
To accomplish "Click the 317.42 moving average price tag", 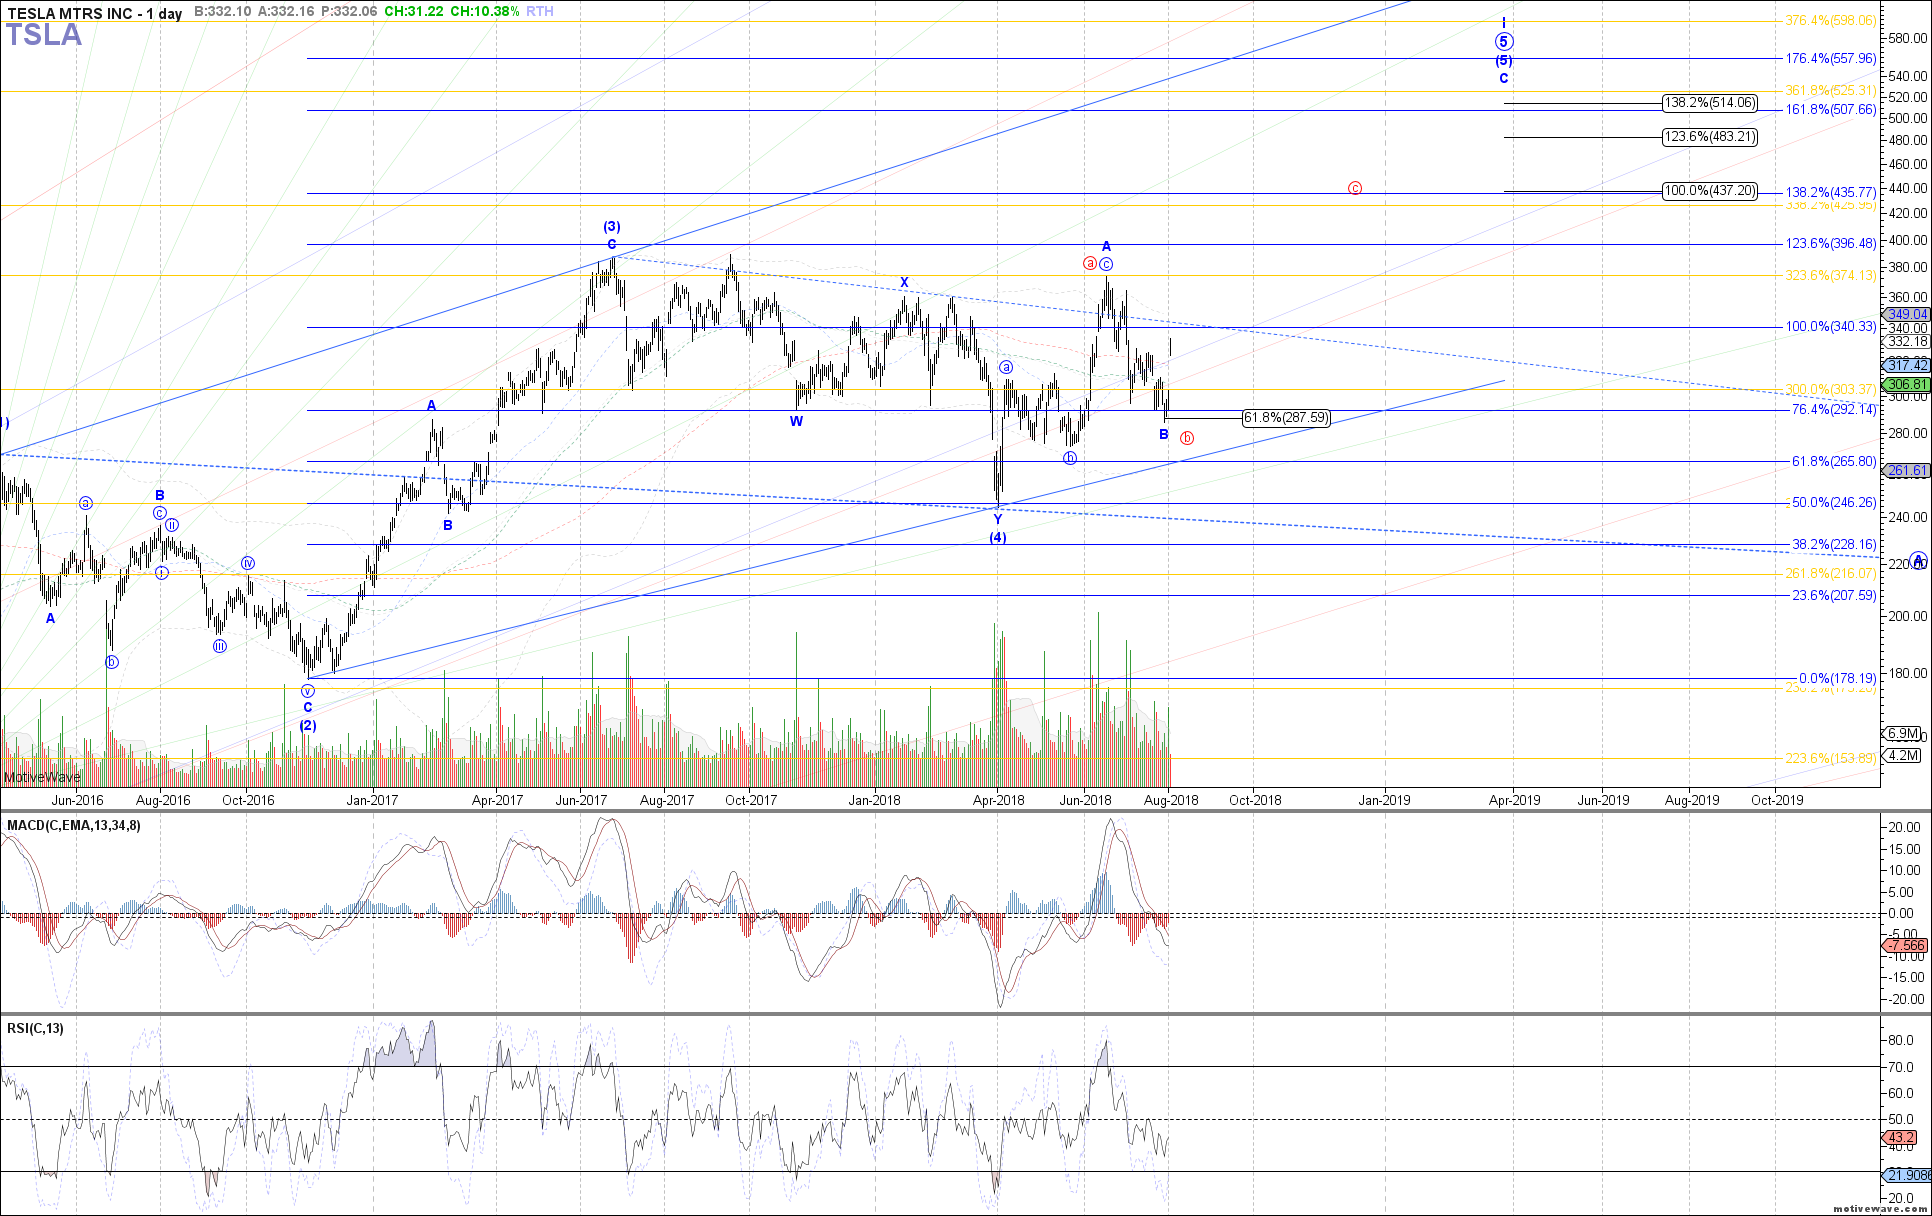I will pyautogui.click(x=1907, y=366).
